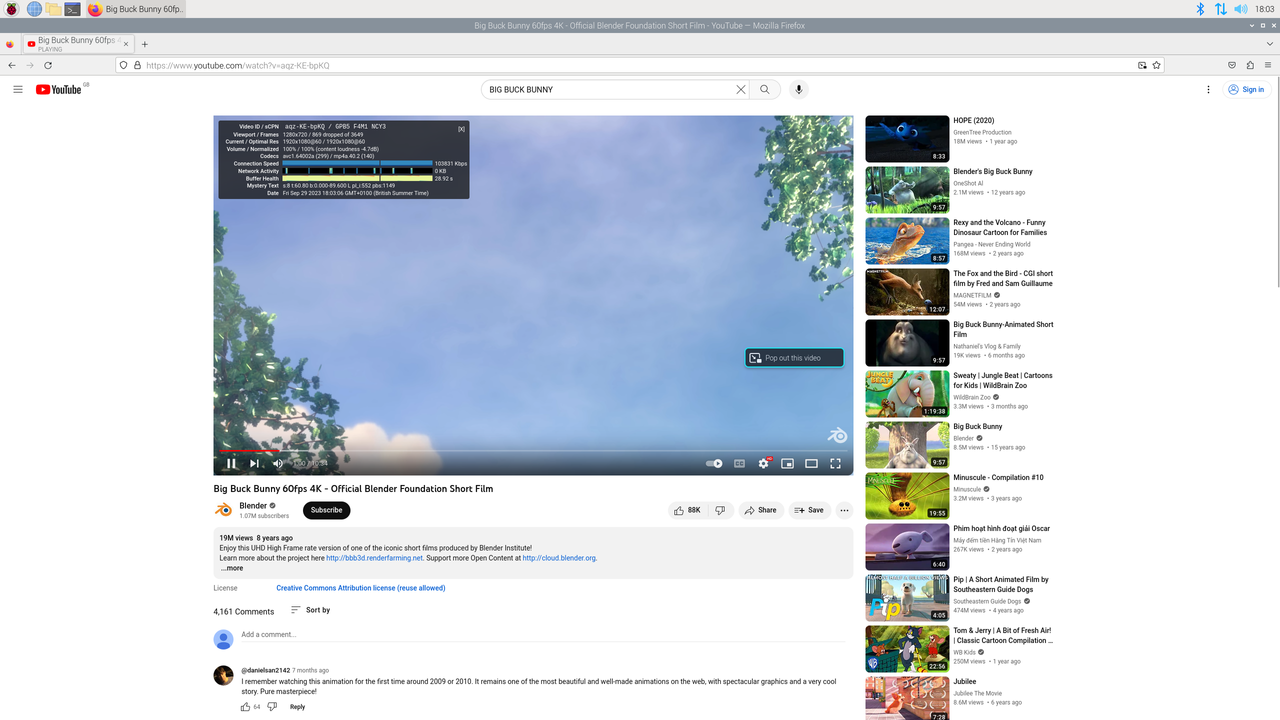Viewport: 1280px width, 720px height.
Task: Click Pop out this video button
Action: coord(794,358)
